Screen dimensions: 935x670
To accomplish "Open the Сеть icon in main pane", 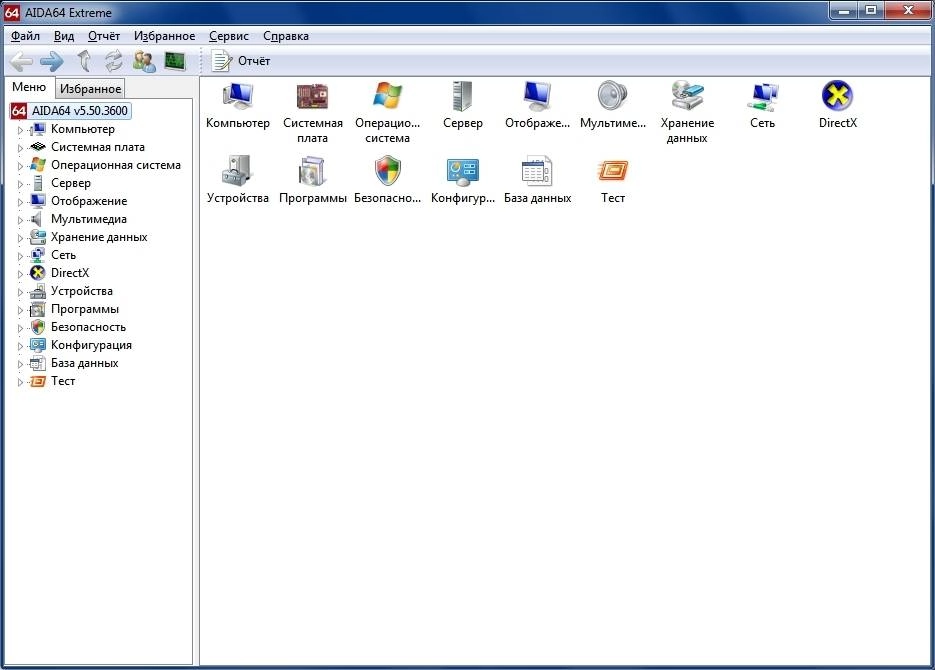I will [763, 106].
